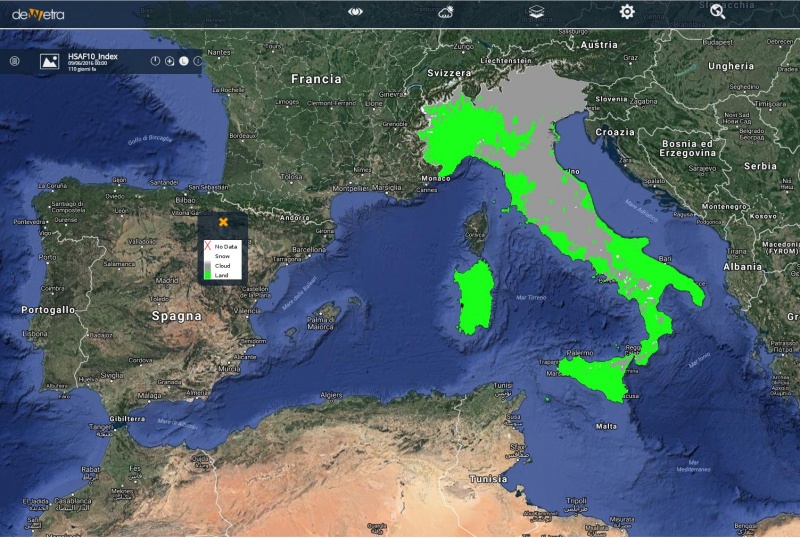Viewport: 800px width, 538px height.
Task: Click the 'Albania' map label
Action: (x=742, y=266)
